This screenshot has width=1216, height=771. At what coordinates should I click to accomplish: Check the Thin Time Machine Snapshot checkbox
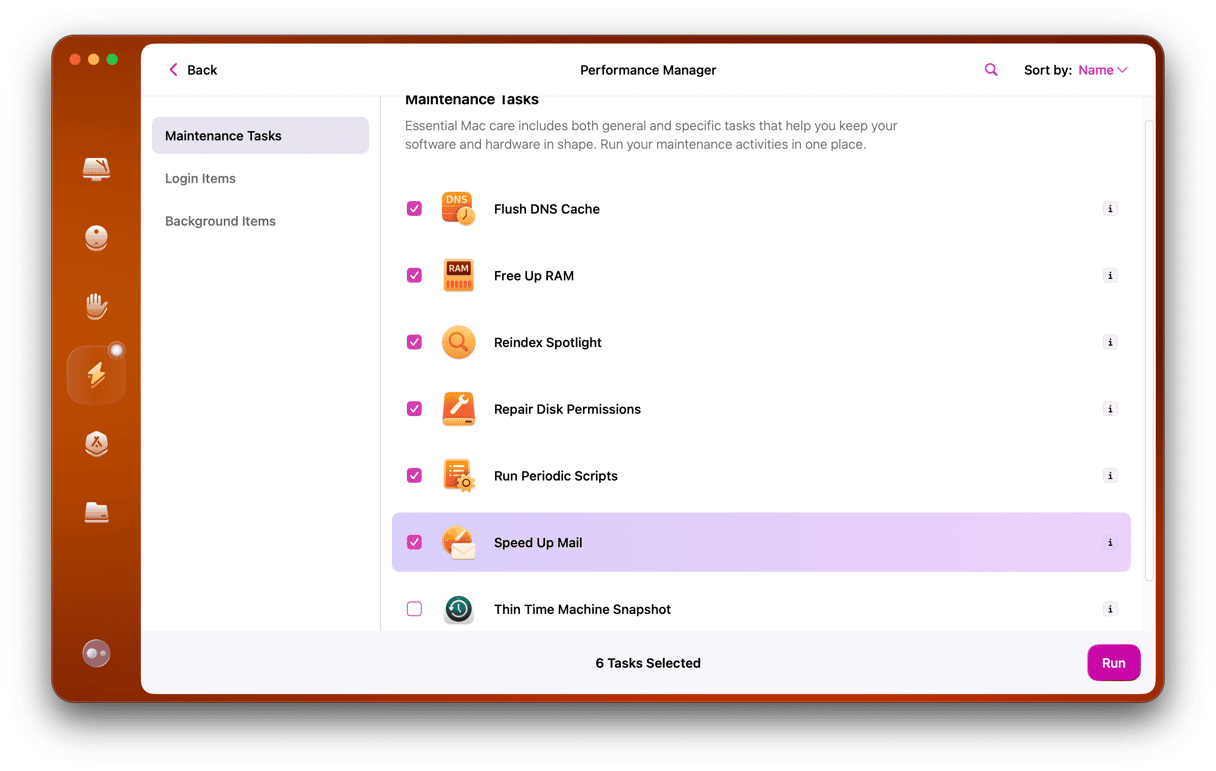coord(414,609)
